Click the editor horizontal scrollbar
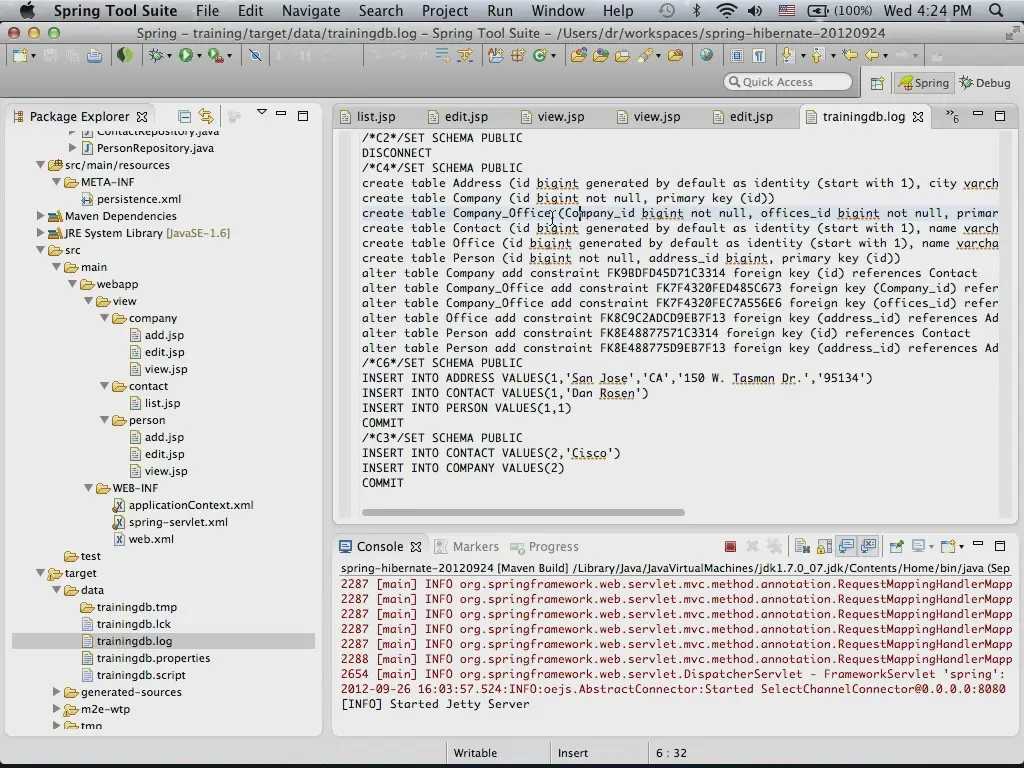This screenshot has height=768, width=1024. click(523, 513)
